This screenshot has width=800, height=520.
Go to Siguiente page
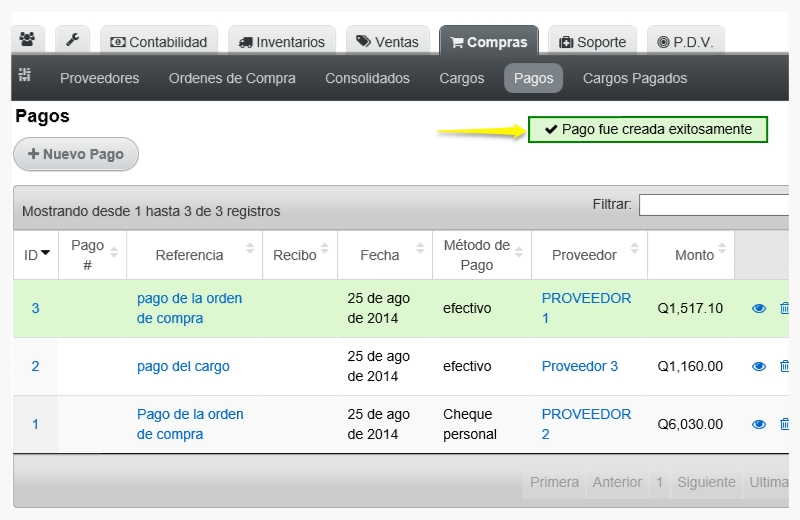click(706, 482)
